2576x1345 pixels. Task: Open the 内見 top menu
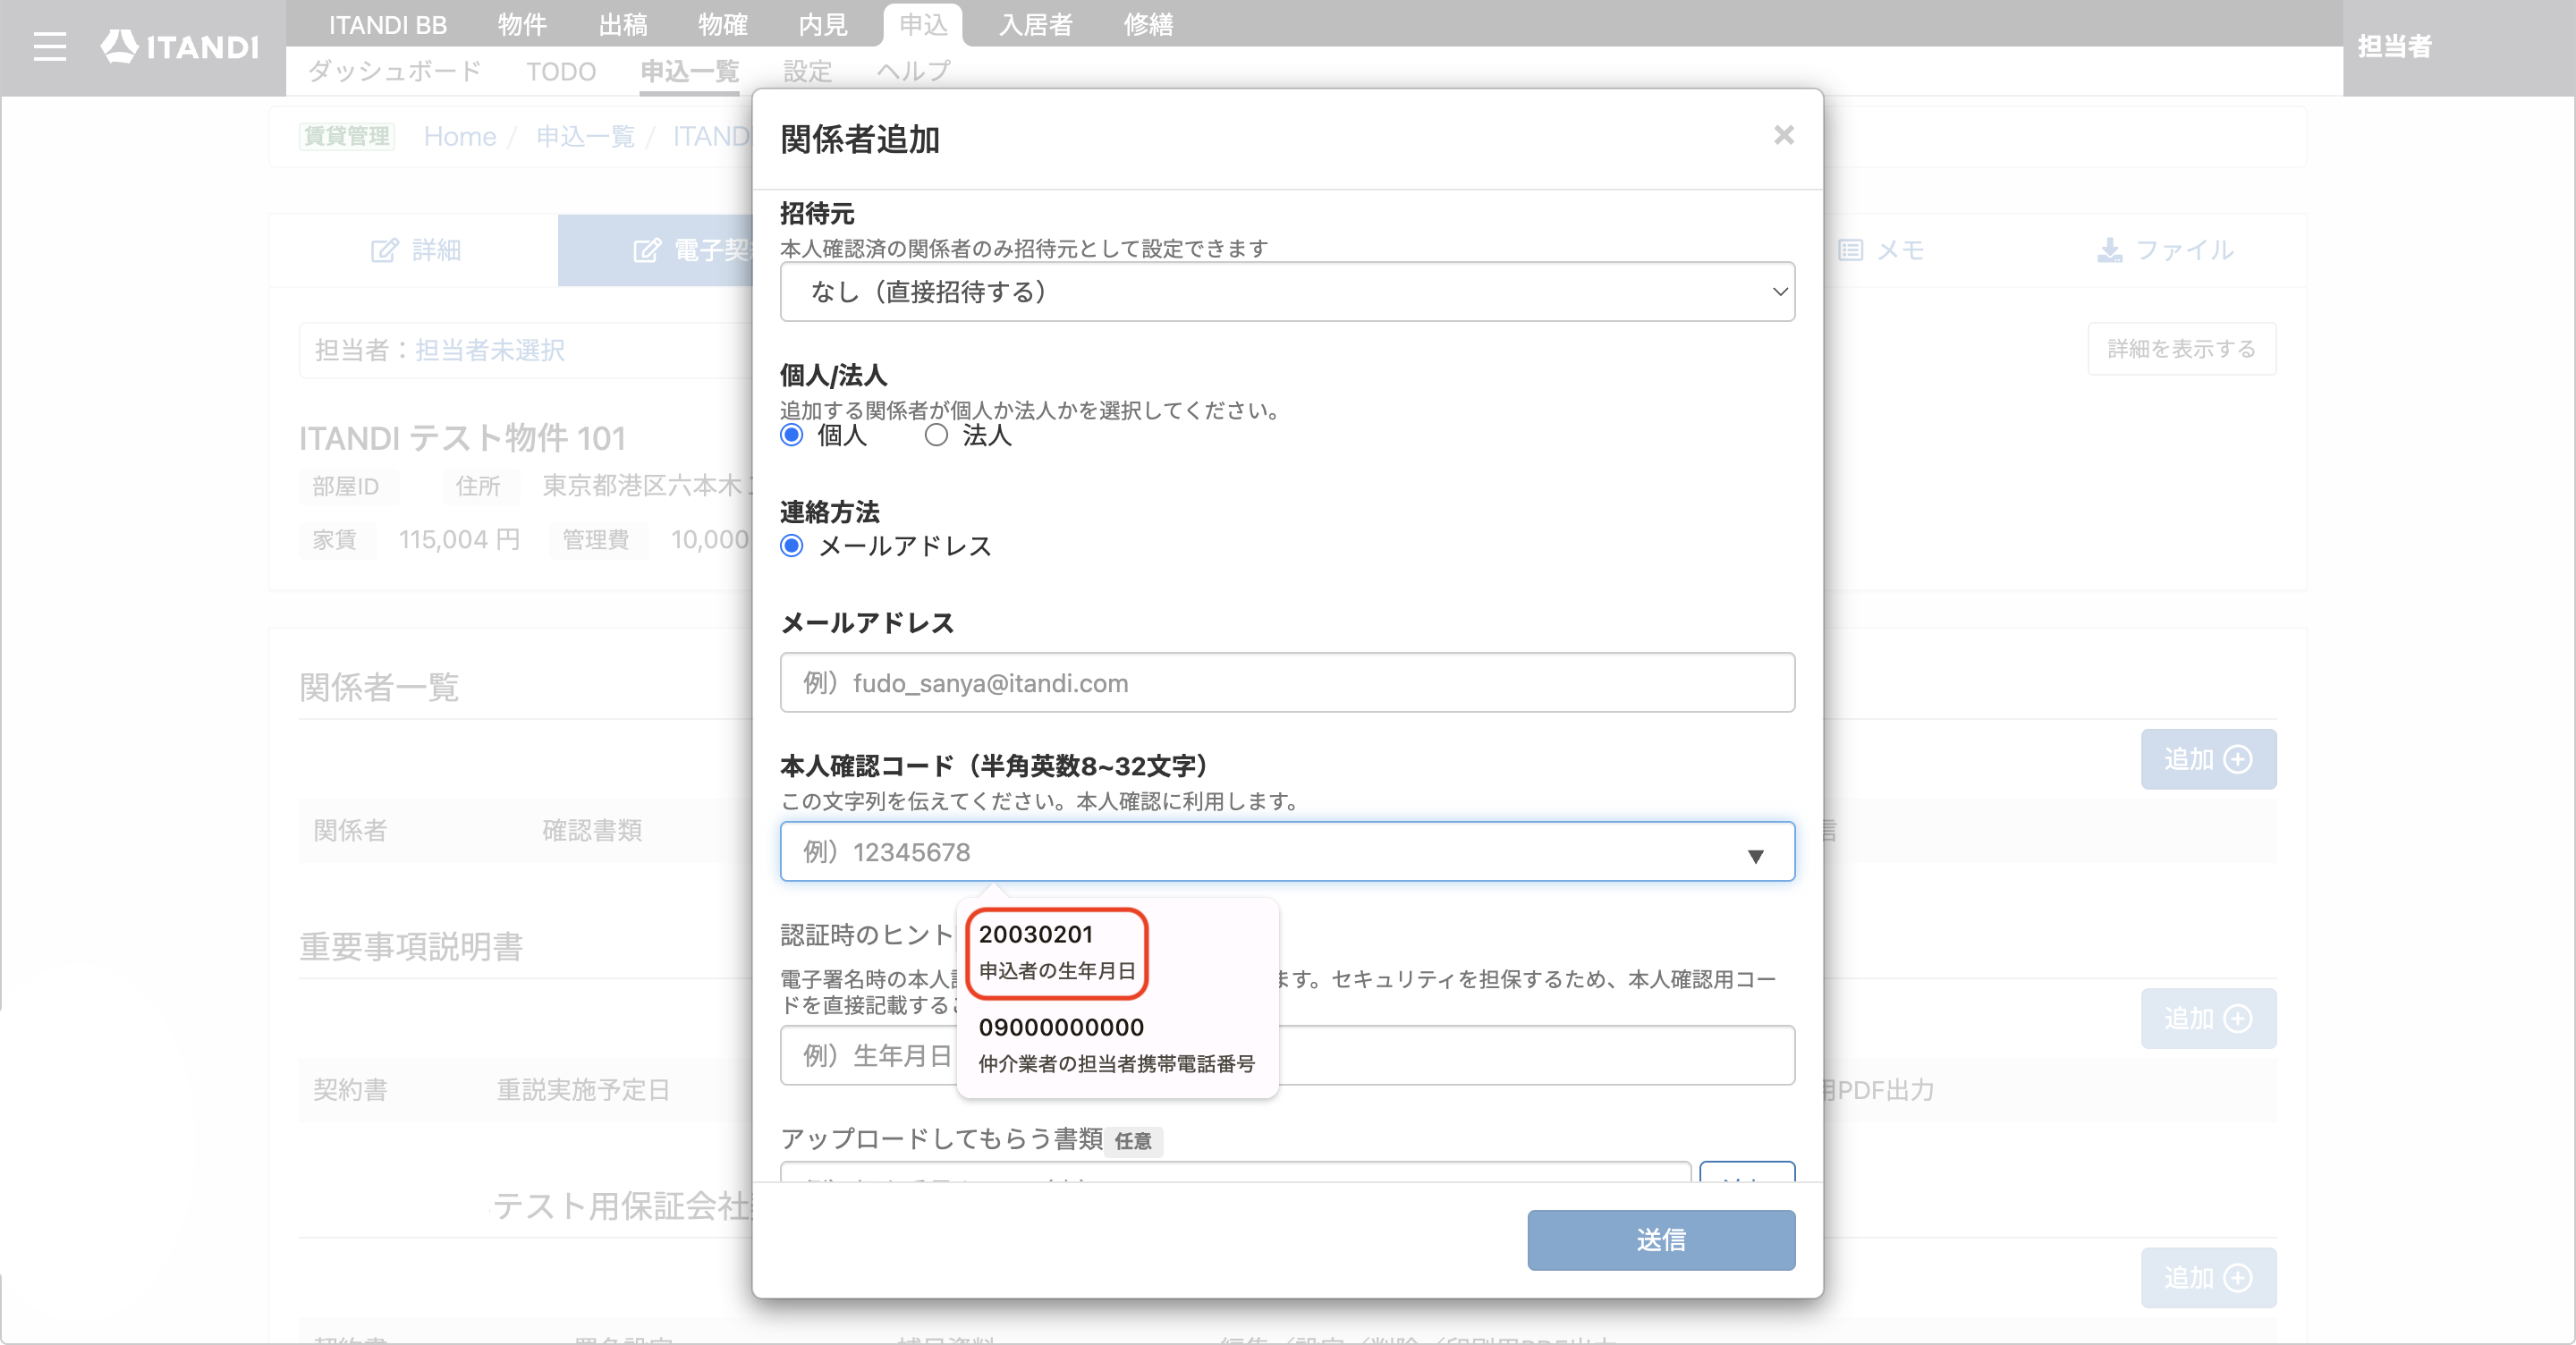coord(822,24)
